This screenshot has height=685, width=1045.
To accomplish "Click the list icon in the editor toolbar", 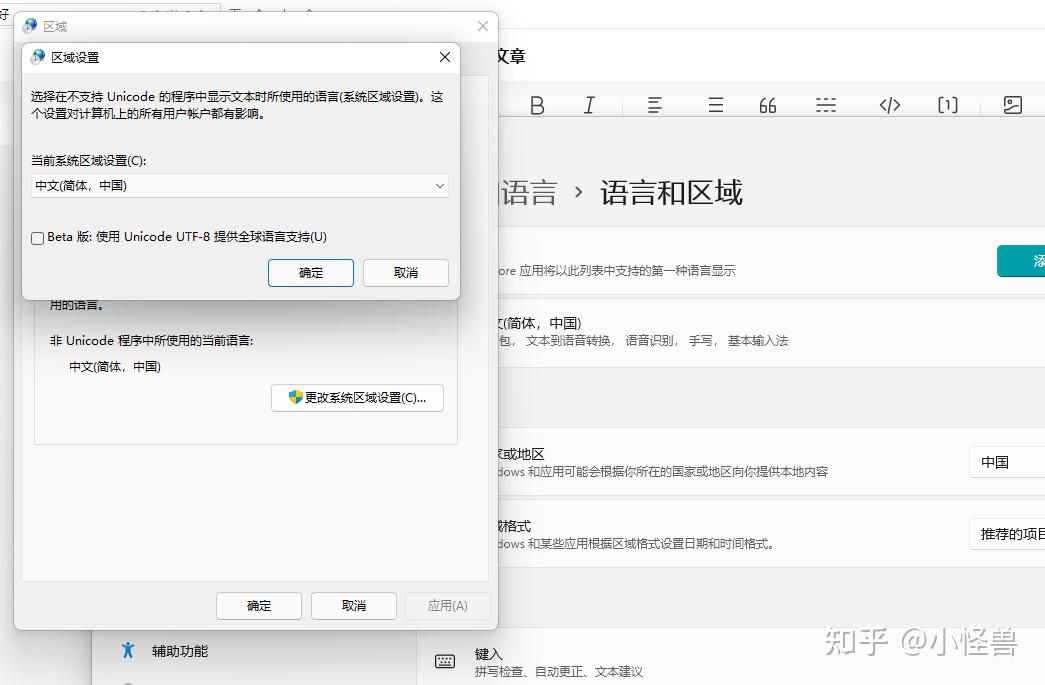I will (x=716, y=105).
